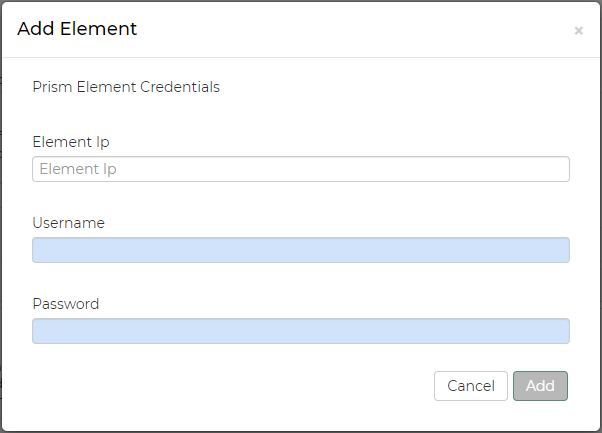The width and height of the screenshot is (602, 433).
Task: Focus the Password text field
Action: (x=300, y=331)
